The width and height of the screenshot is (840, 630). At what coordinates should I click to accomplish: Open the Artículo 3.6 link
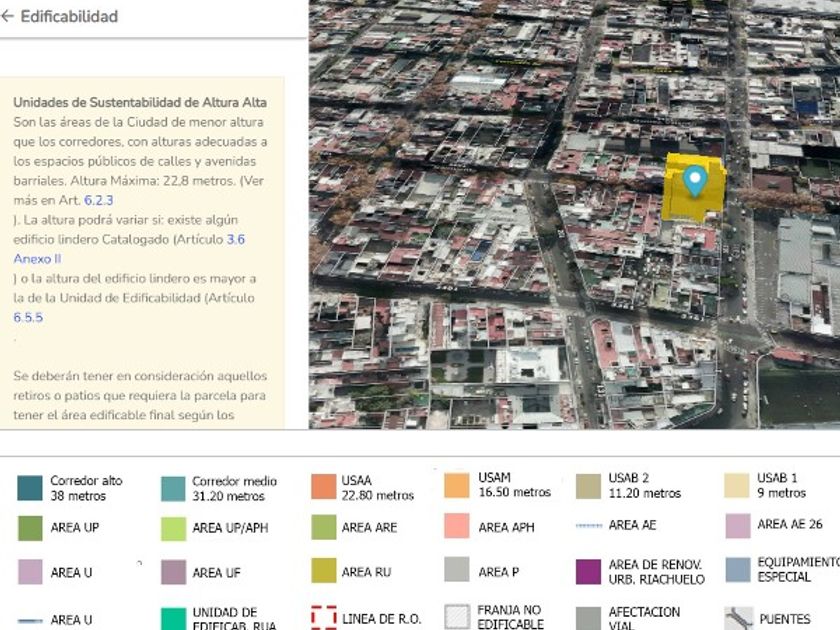(236, 239)
